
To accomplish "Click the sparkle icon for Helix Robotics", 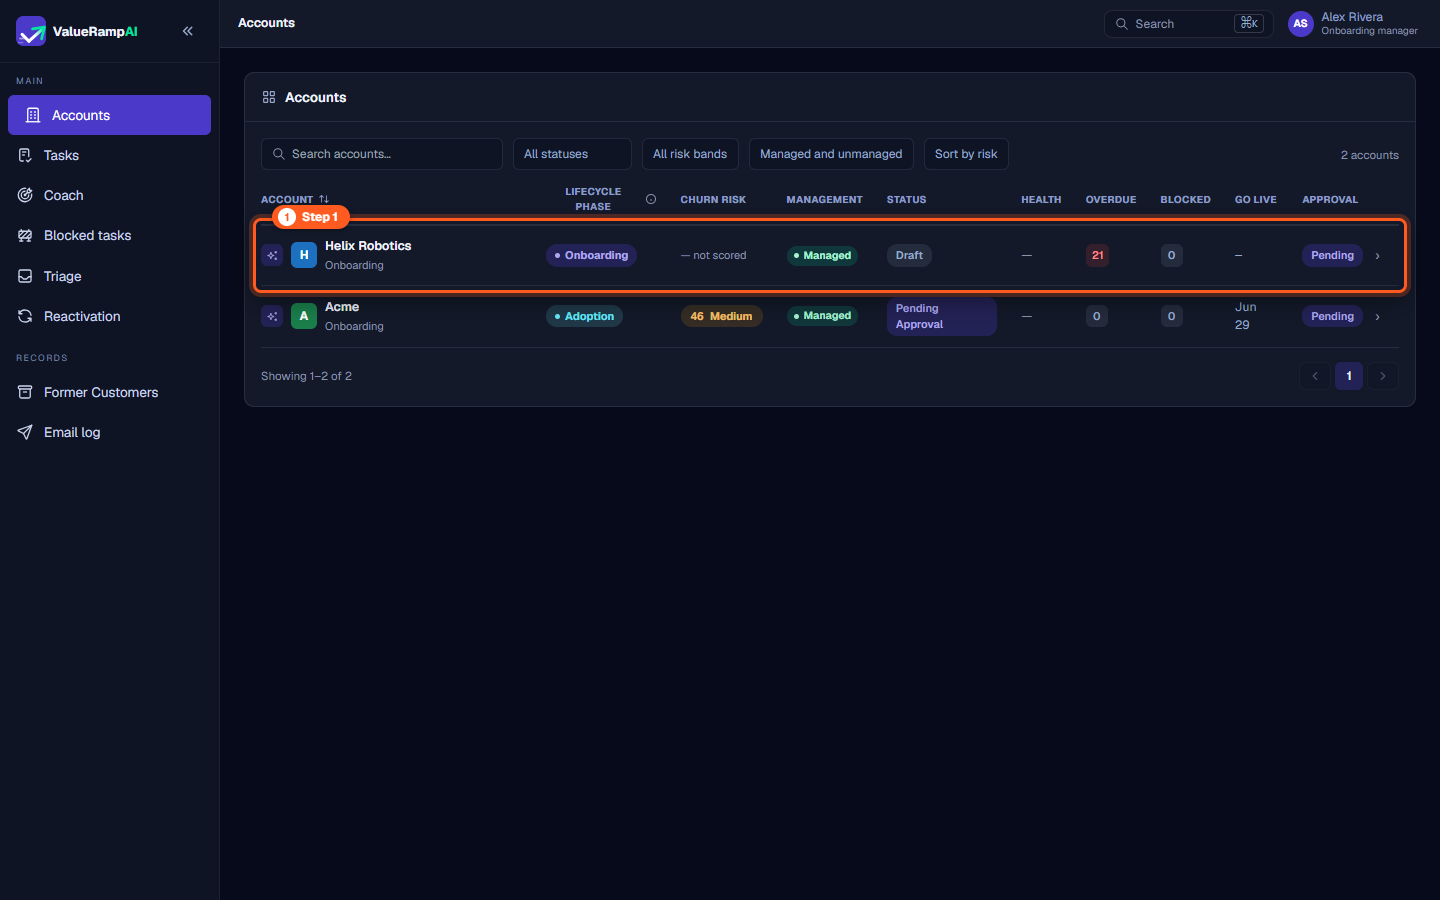I will tap(272, 255).
